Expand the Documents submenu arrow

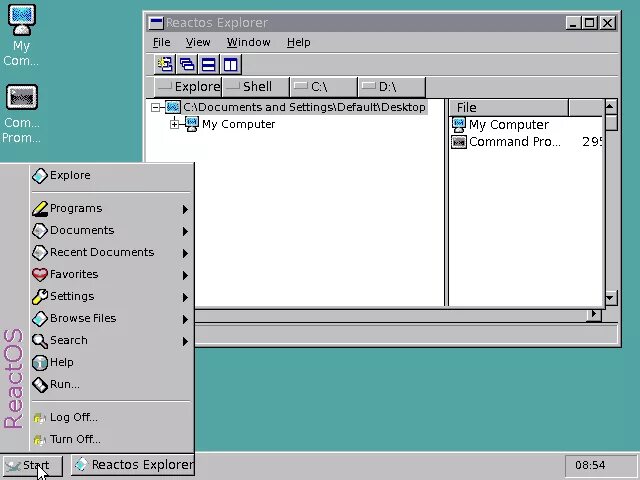[x=185, y=231]
